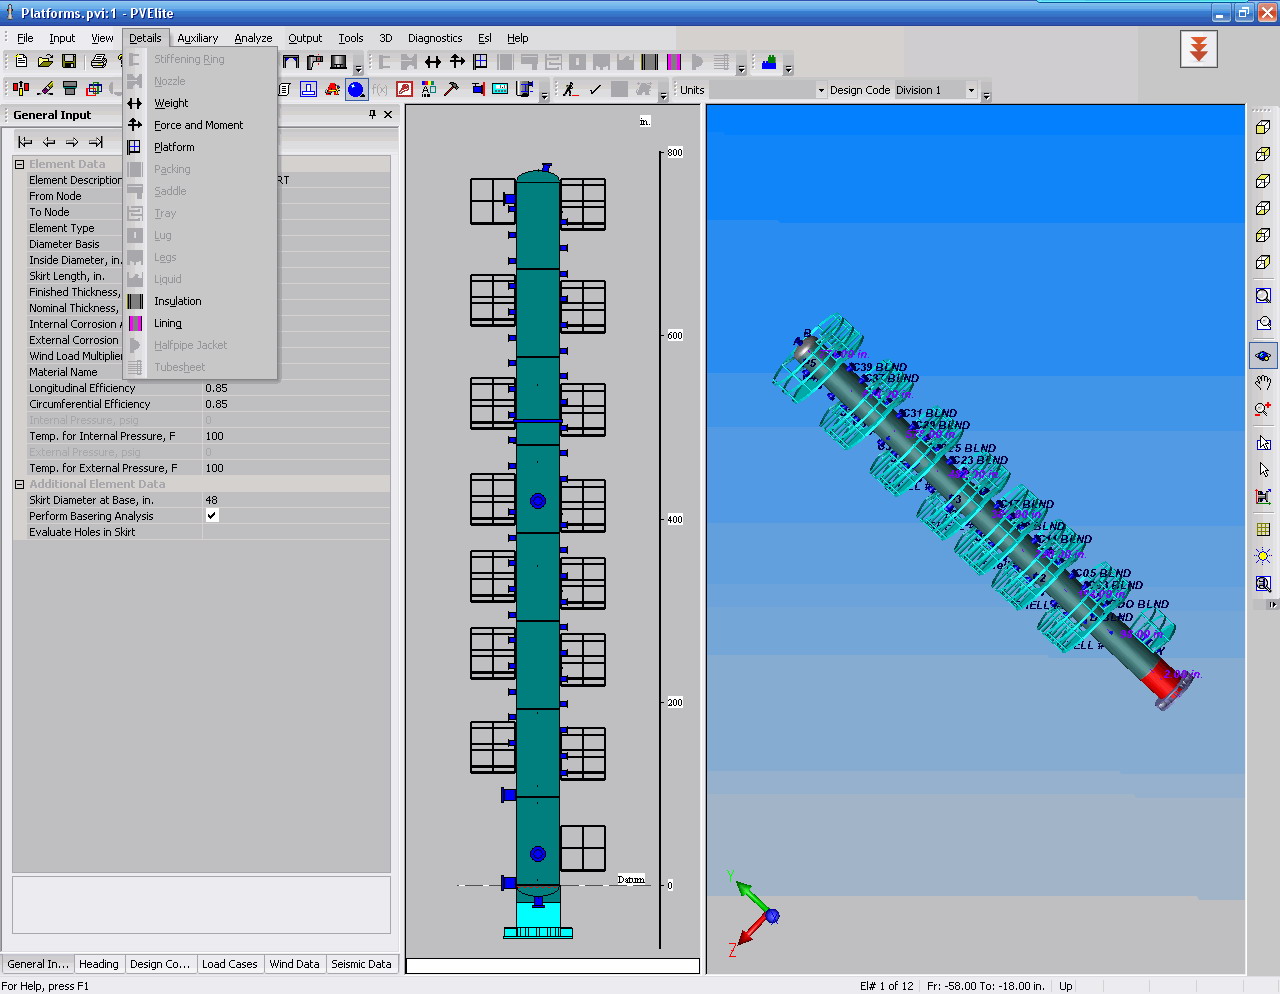Screen dimensions: 1280x994
Task: Open the Diagnostics menu
Action: click(x=435, y=38)
